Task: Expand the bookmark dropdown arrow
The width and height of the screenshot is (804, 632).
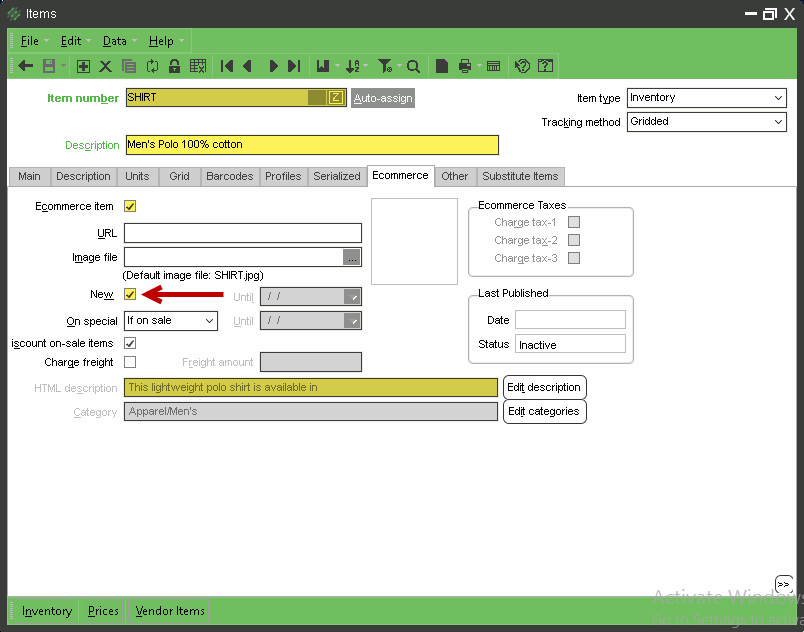Action: tap(337, 66)
